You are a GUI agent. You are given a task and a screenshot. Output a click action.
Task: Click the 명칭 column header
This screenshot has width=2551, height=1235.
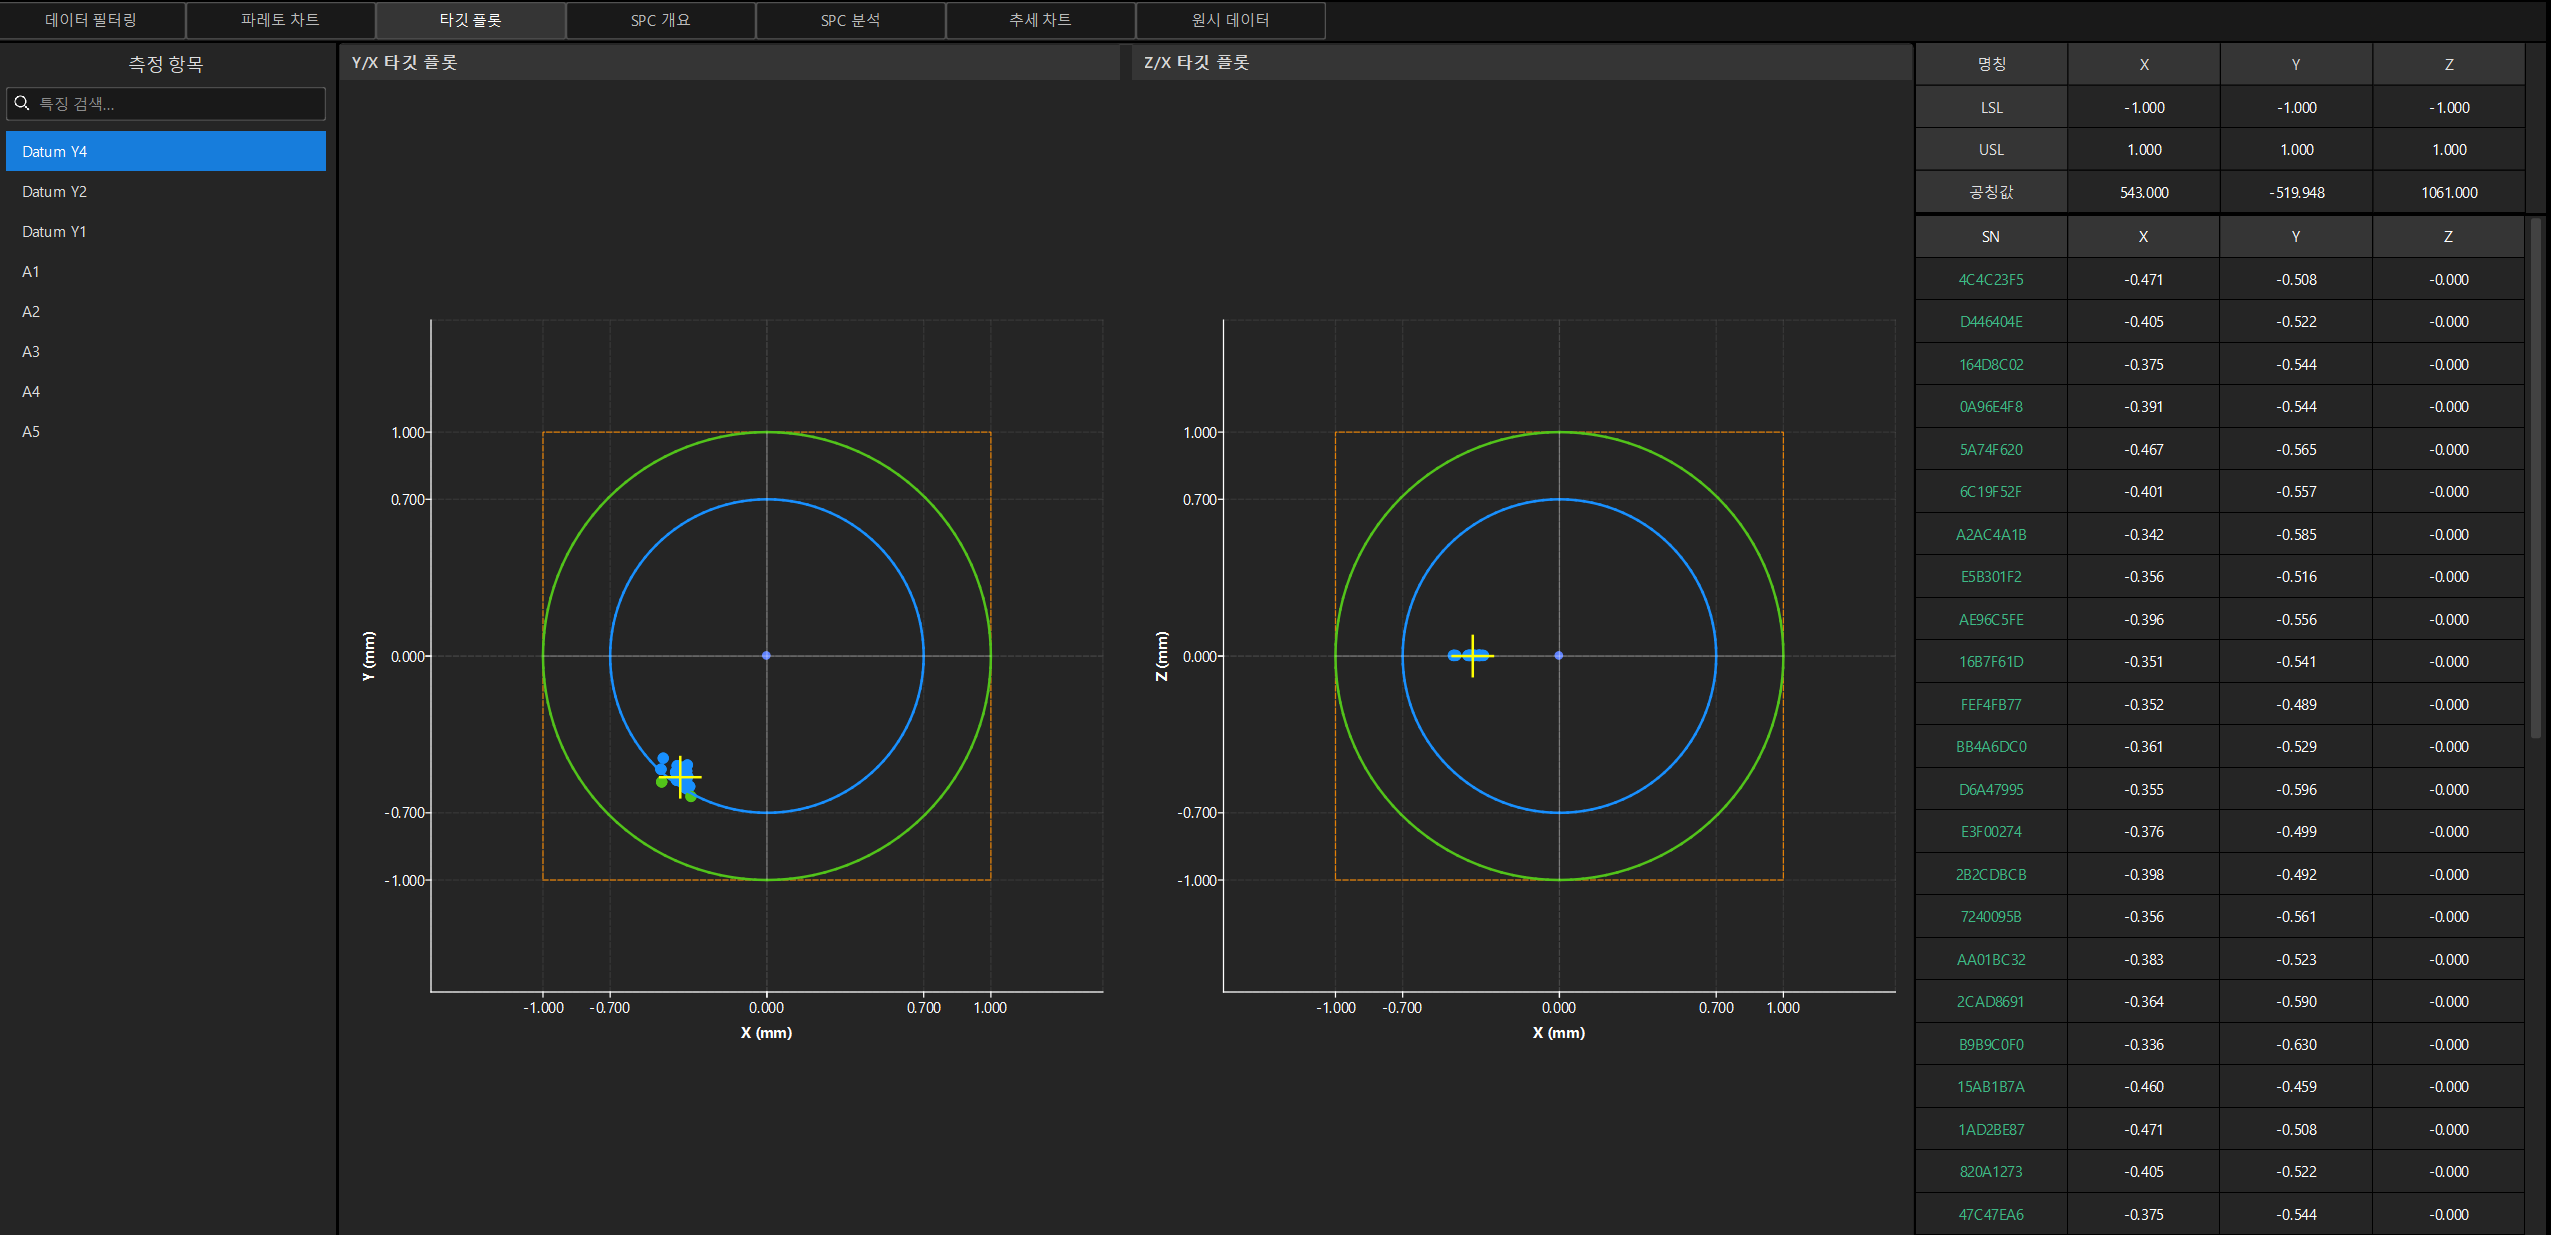1991,64
